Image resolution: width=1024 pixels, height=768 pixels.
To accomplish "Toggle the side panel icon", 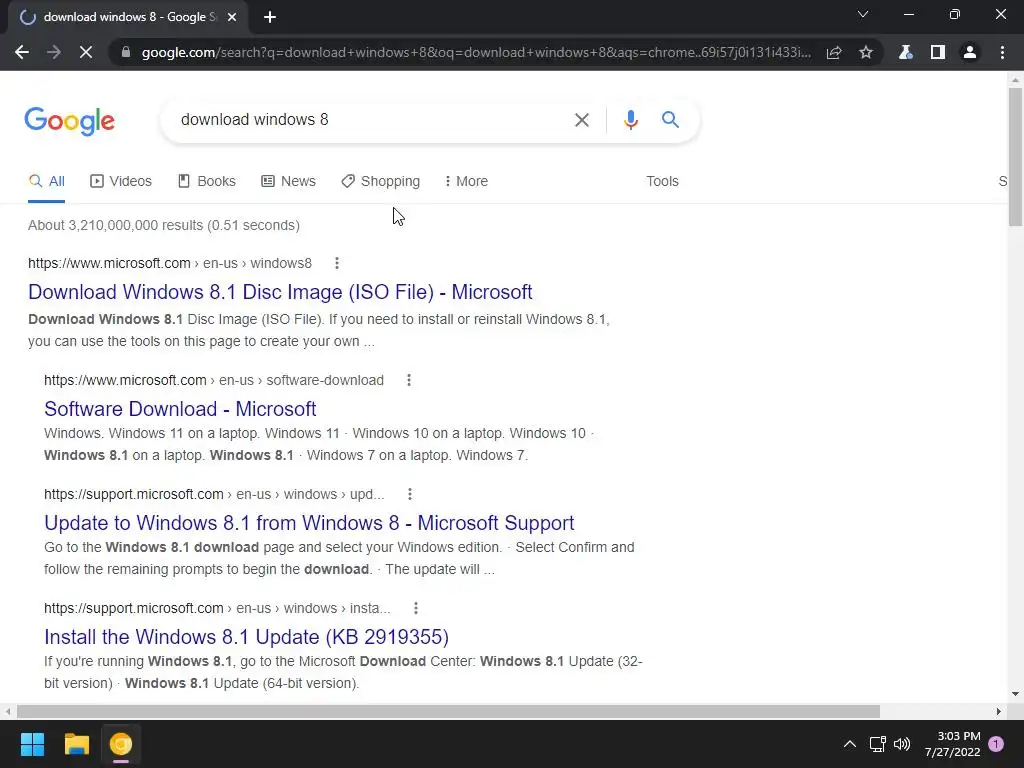I will point(938,52).
